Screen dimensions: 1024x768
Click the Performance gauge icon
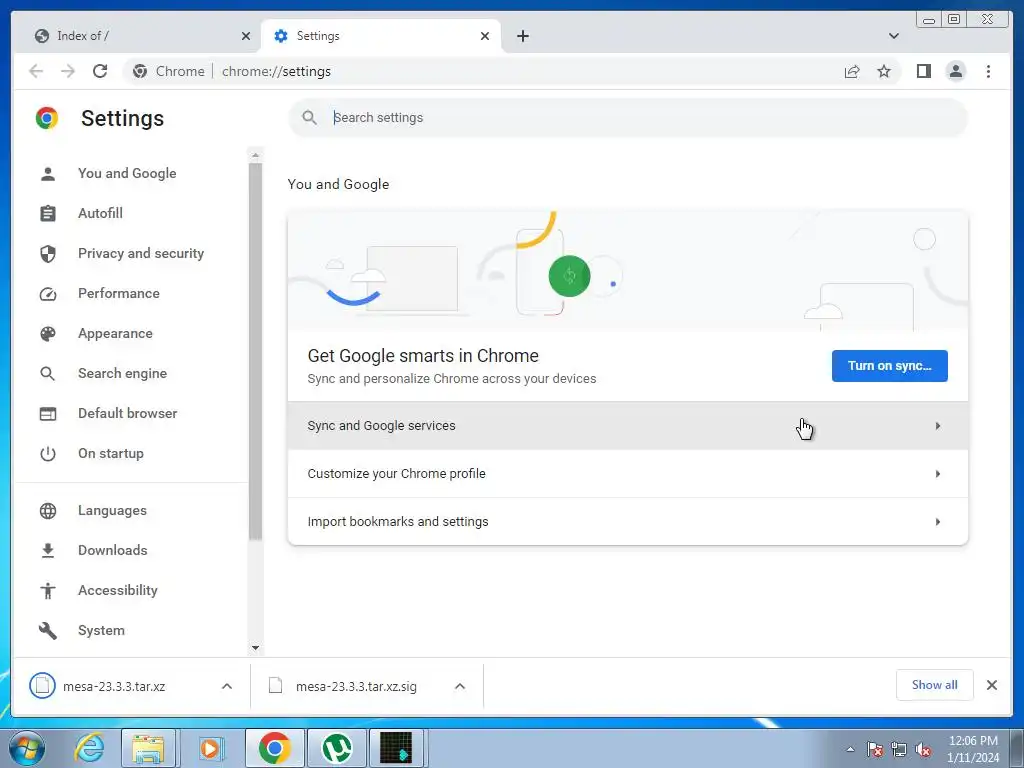48,294
